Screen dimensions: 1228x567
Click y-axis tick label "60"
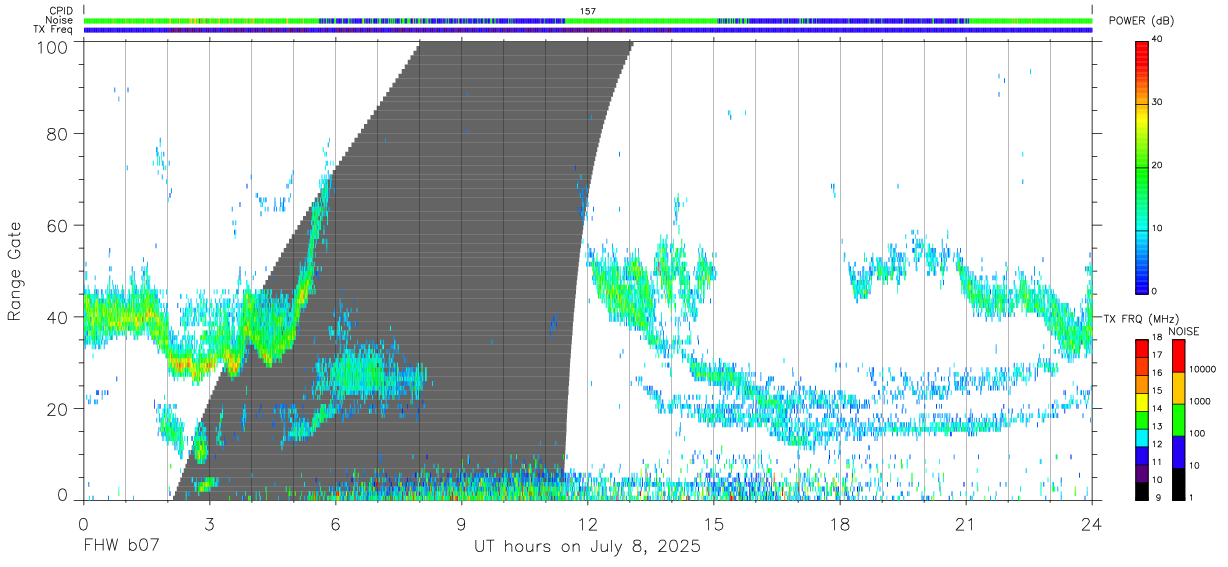click(59, 225)
